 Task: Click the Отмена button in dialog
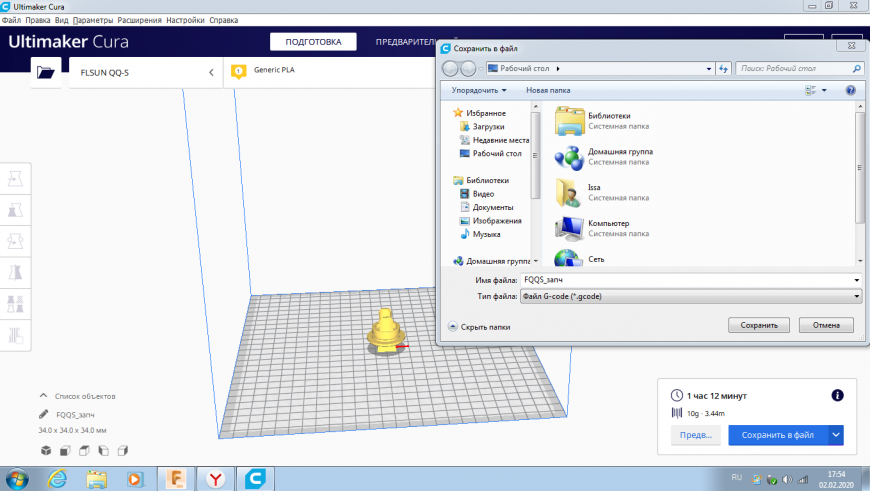(826, 325)
